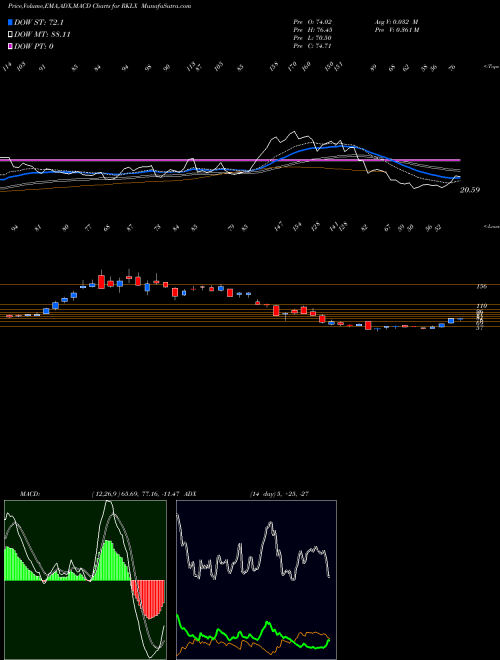This screenshot has height=660, width=500.
Task: Click the 'MACD:' panel label
Action: click(x=29, y=494)
